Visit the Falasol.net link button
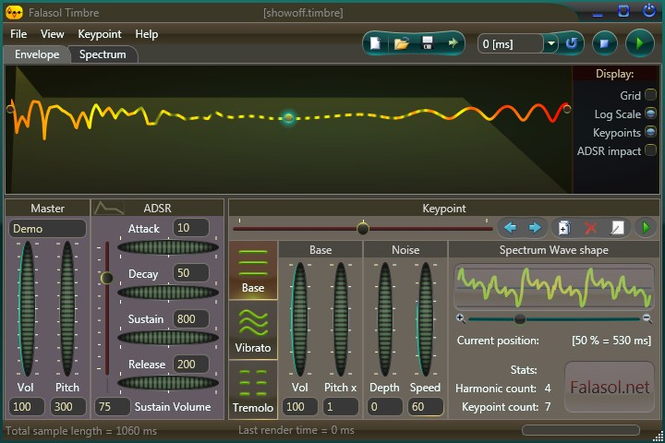The width and height of the screenshot is (665, 443). click(609, 387)
